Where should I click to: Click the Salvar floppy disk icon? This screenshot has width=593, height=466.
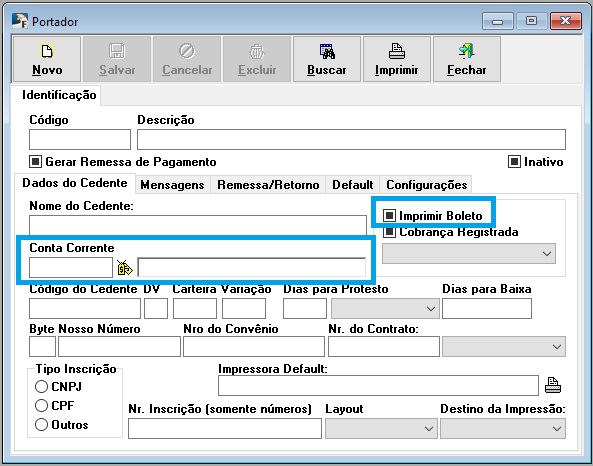[x=117, y=51]
